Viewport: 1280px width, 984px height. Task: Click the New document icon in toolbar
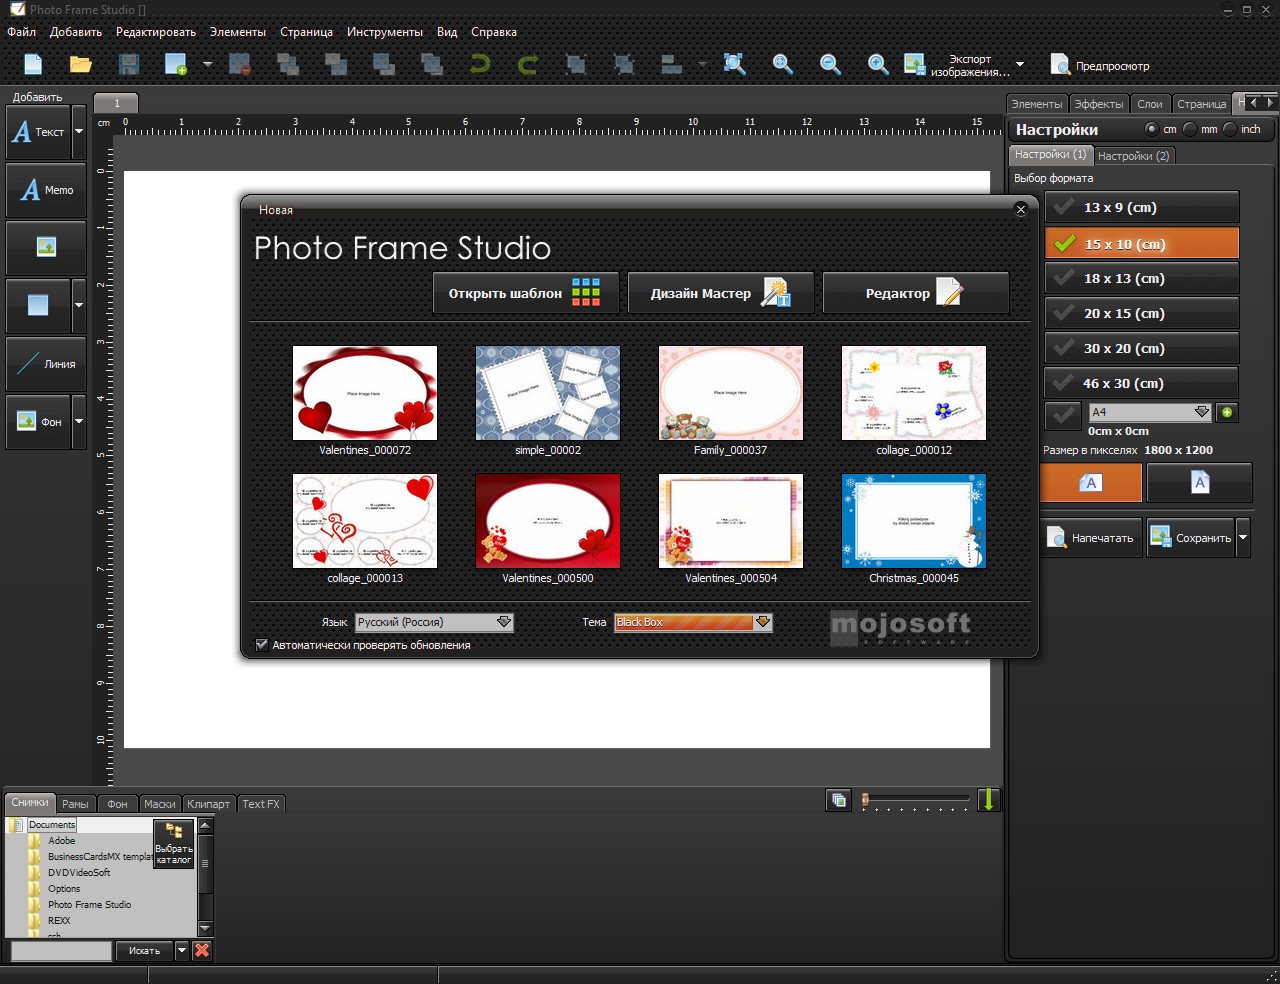pyautogui.click(x=33, y=64)
